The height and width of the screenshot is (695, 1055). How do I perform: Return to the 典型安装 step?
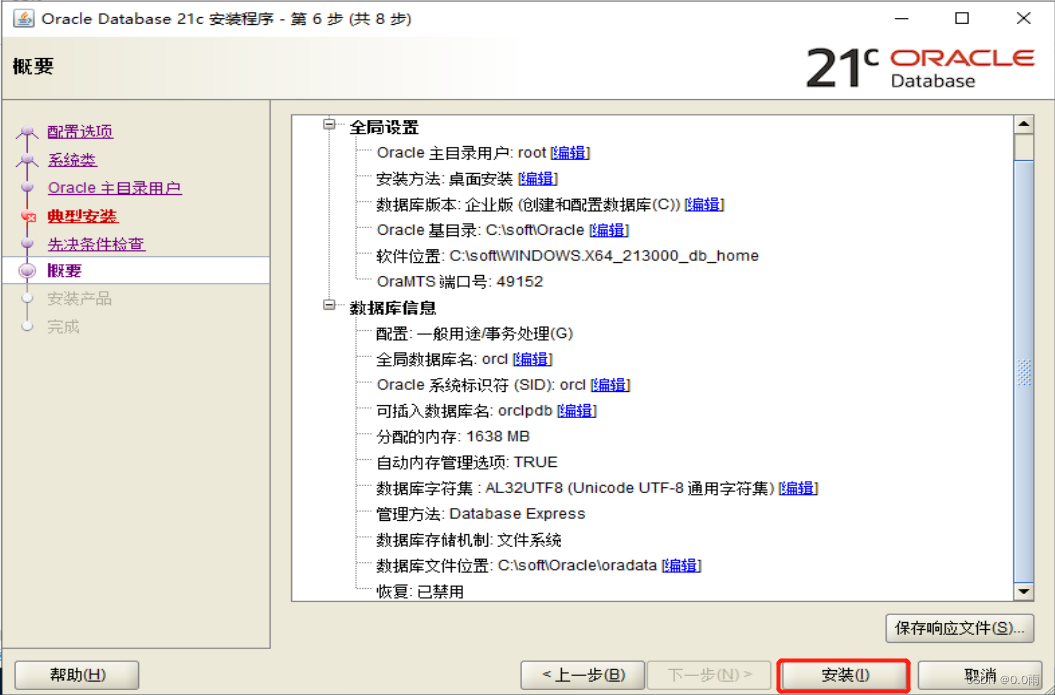click(x=83, y=217)
